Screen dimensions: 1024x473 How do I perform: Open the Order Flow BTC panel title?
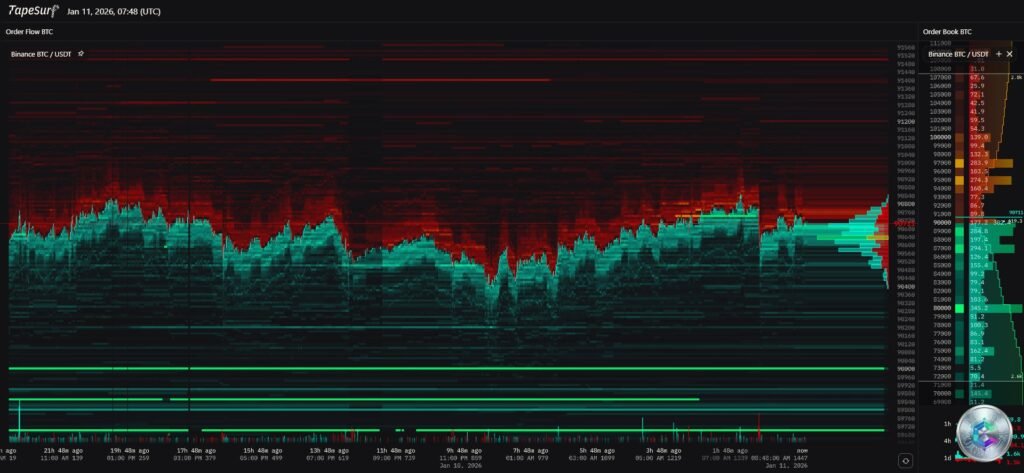click(29, 32)
